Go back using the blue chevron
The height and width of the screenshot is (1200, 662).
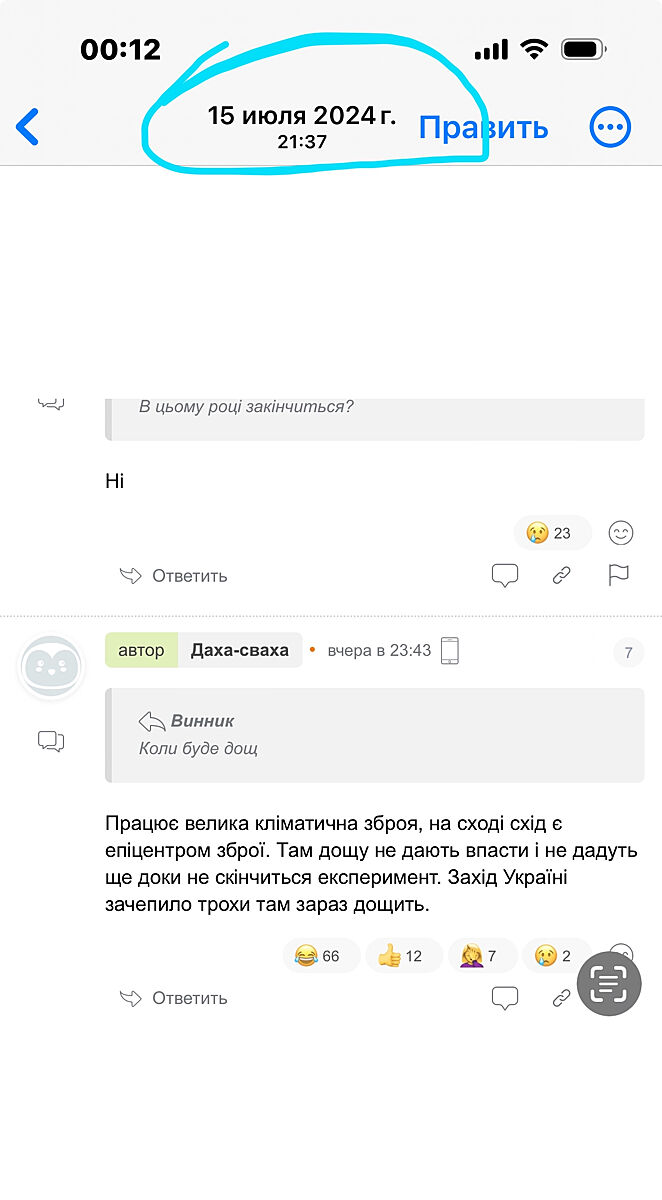click(28, 128)
